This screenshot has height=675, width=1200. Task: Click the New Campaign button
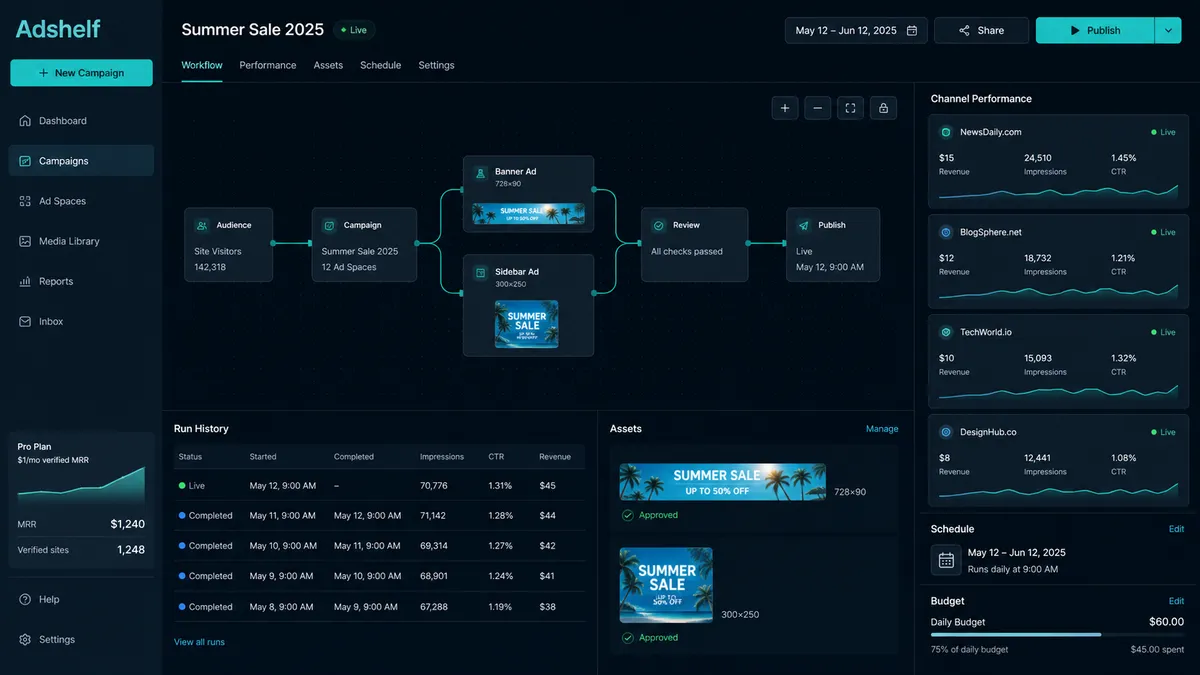tap(81, 73)
